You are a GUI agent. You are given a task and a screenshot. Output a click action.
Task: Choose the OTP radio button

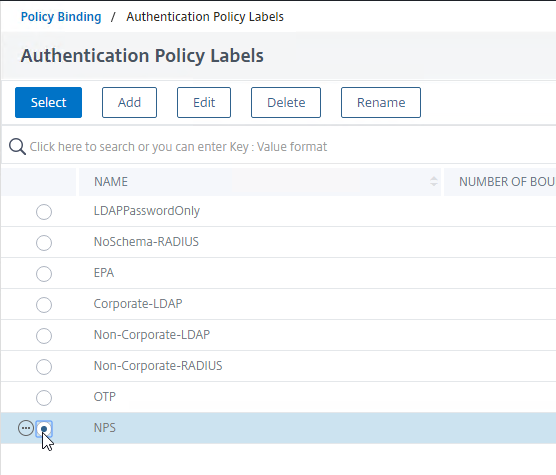[44, 397]
